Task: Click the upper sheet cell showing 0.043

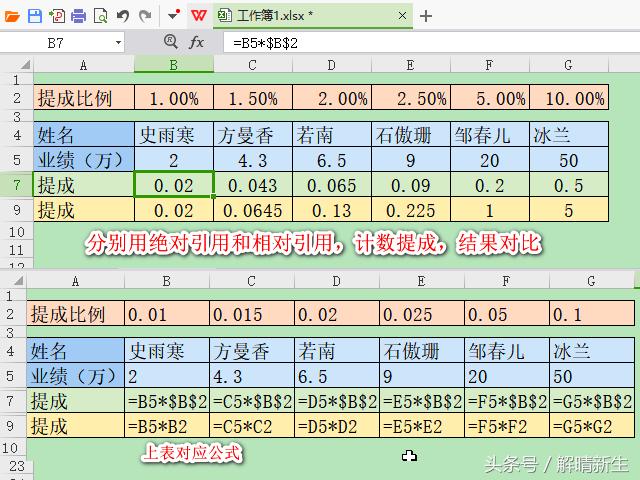Action: (253, 185)
